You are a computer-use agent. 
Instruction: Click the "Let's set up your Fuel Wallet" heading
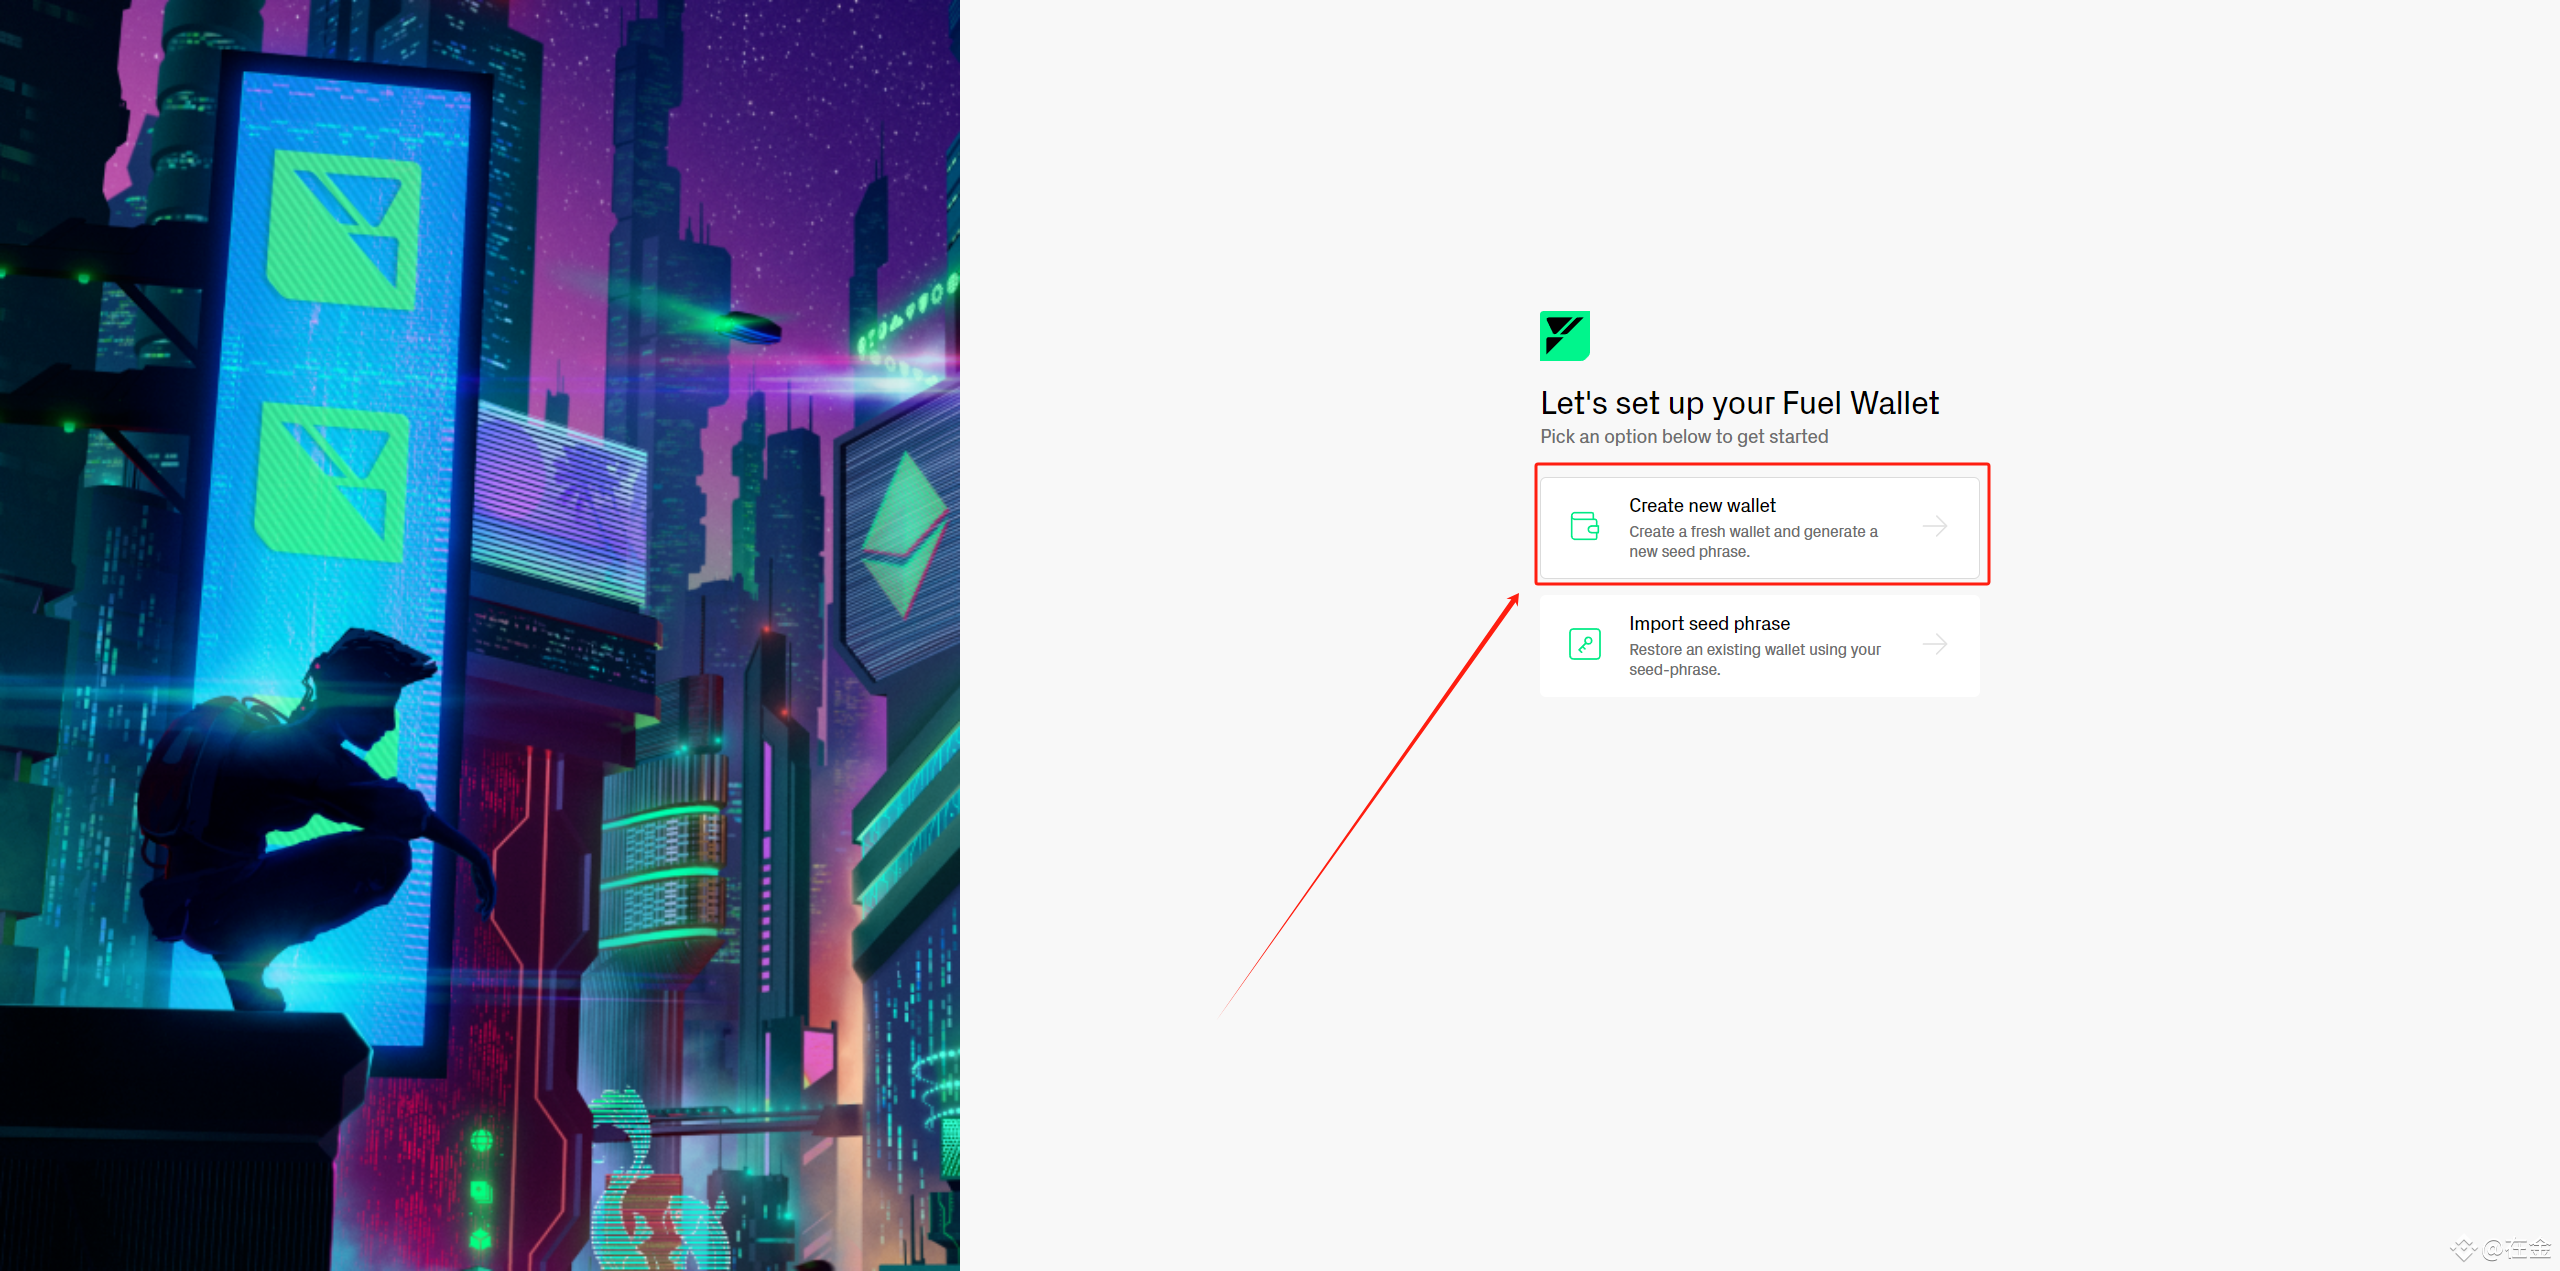coord(1738,403)
